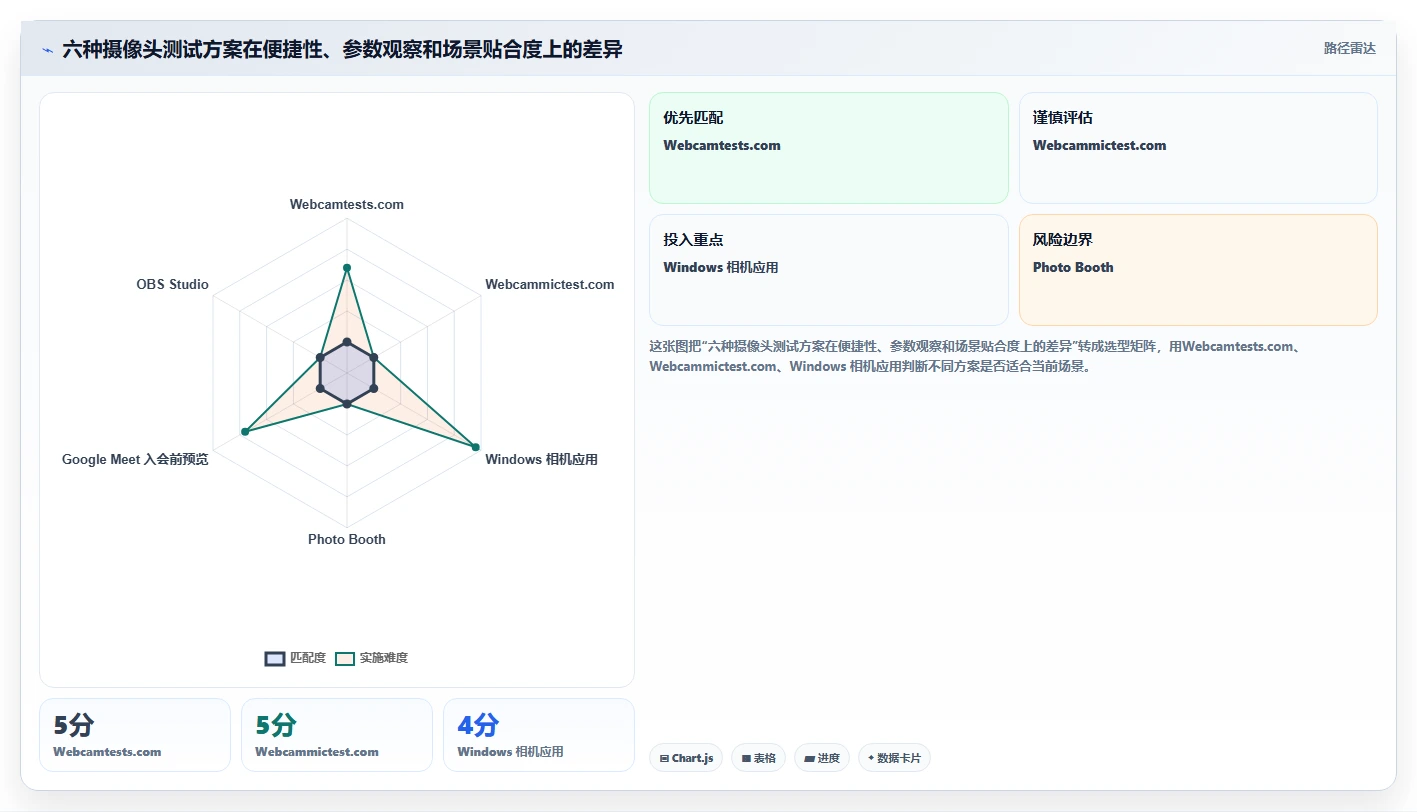Click the 4分 Windows 相机应用 stat card
This screenshot has height=812, width=1417.
click(x=539, y=735)
